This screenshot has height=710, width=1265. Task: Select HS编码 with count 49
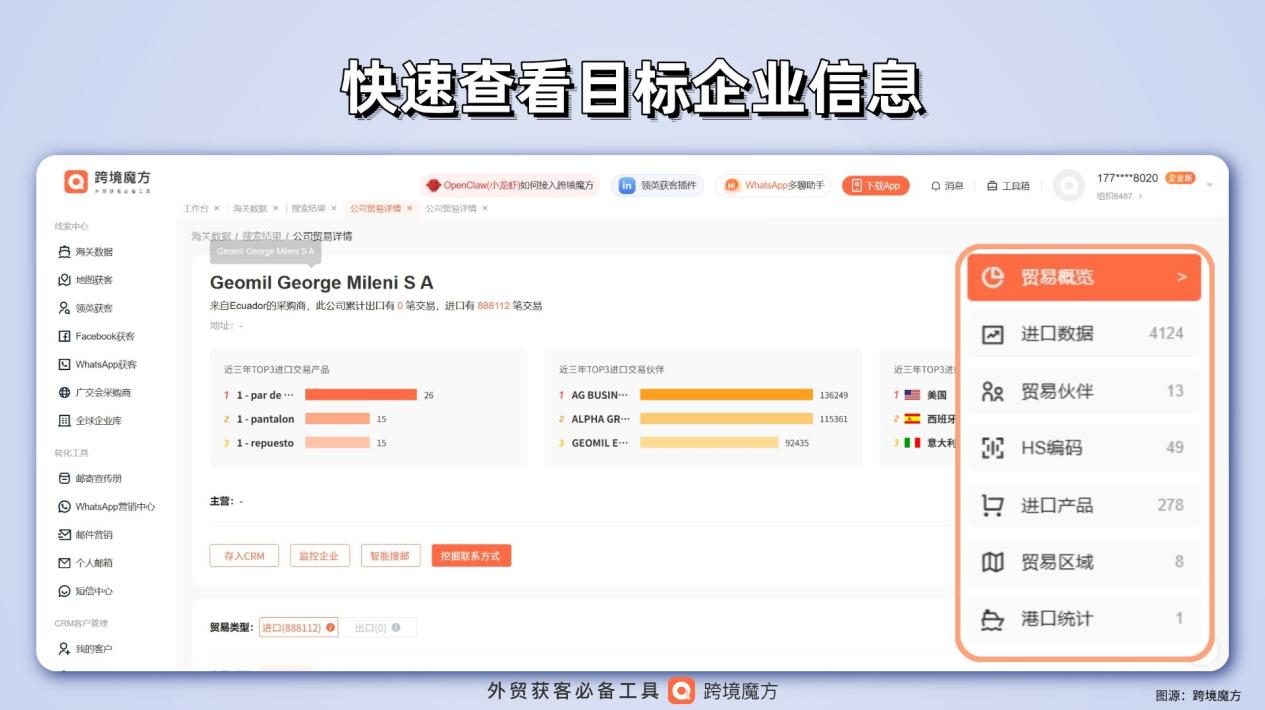pos(1084,448)
